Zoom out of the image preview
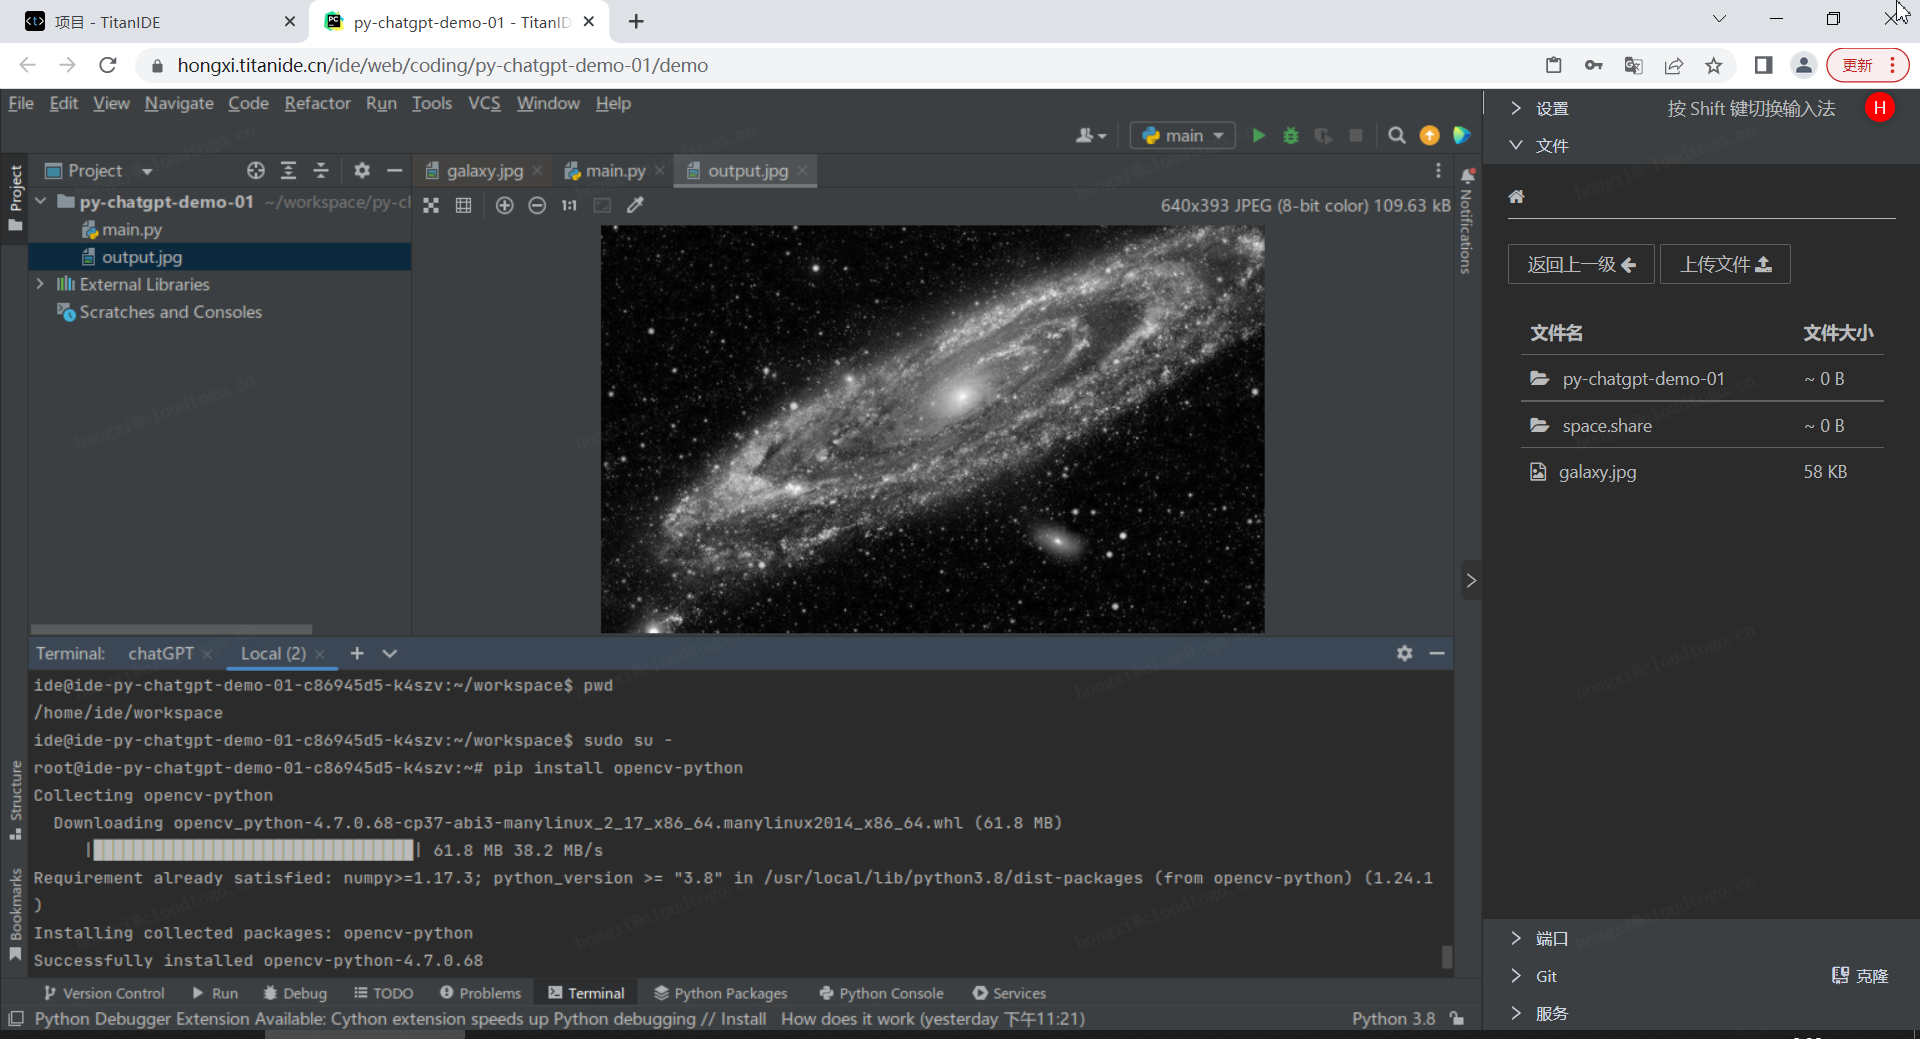This screenshot has width=1920, height=1039. (x=537, y=205)
